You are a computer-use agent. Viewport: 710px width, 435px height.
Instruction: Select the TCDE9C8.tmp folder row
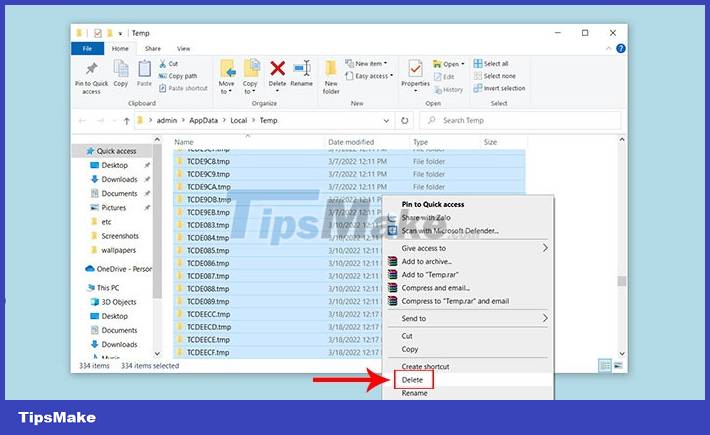point(349,162)
